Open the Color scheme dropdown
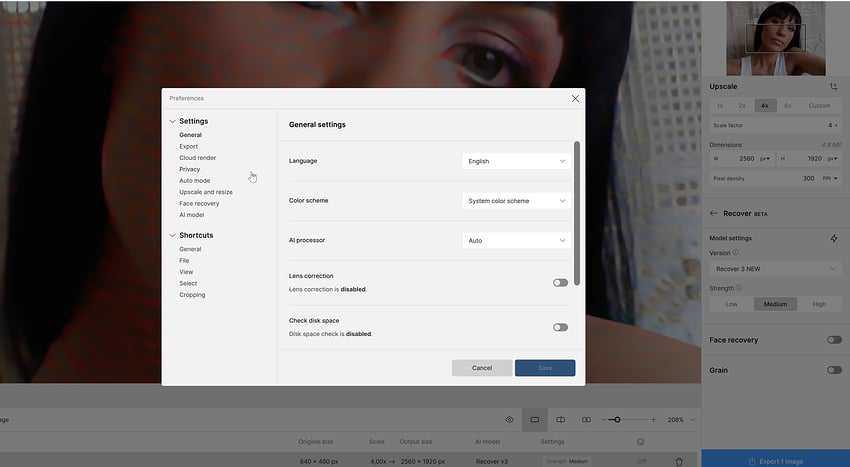 click(x=516, y=201)
